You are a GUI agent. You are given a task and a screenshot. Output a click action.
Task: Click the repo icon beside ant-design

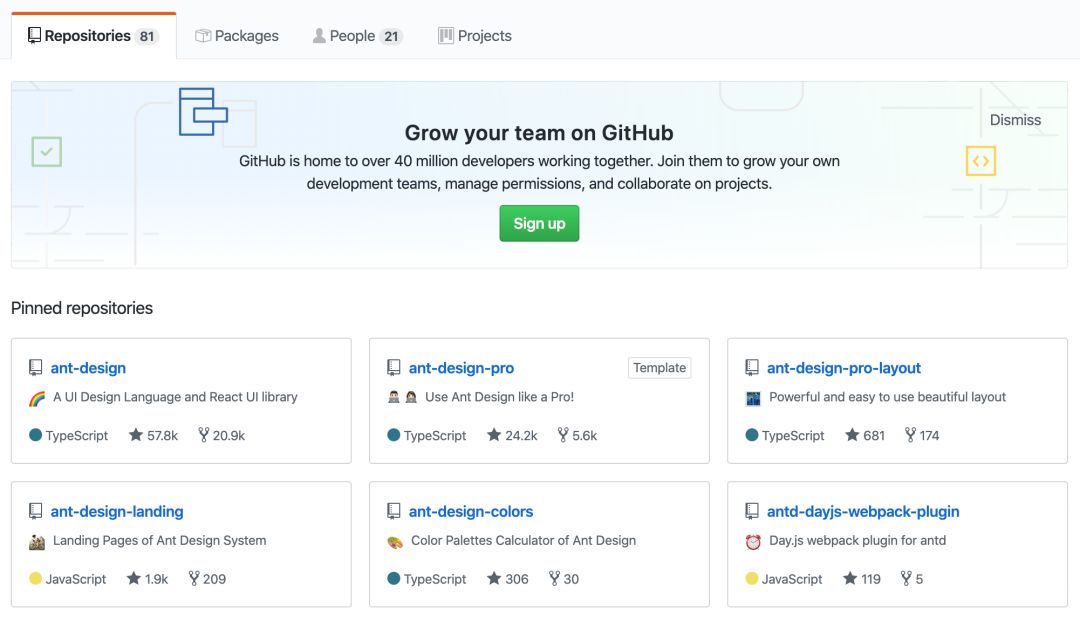35,368
